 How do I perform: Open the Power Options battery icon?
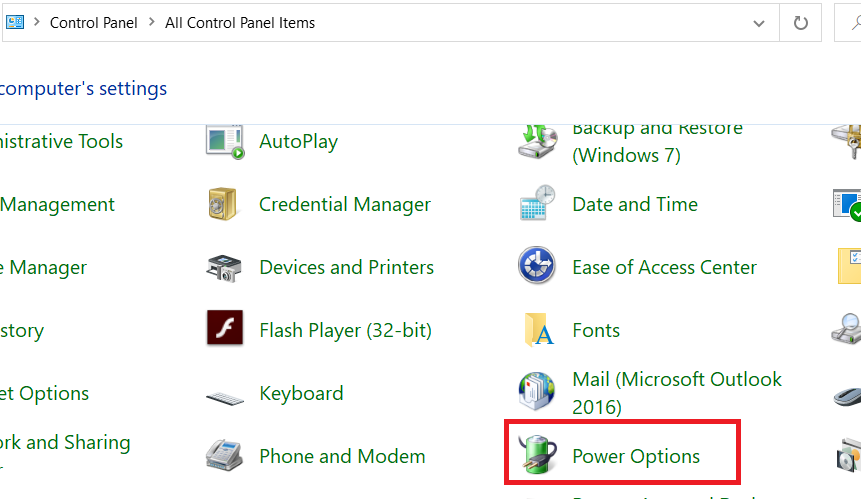(537, 456)
